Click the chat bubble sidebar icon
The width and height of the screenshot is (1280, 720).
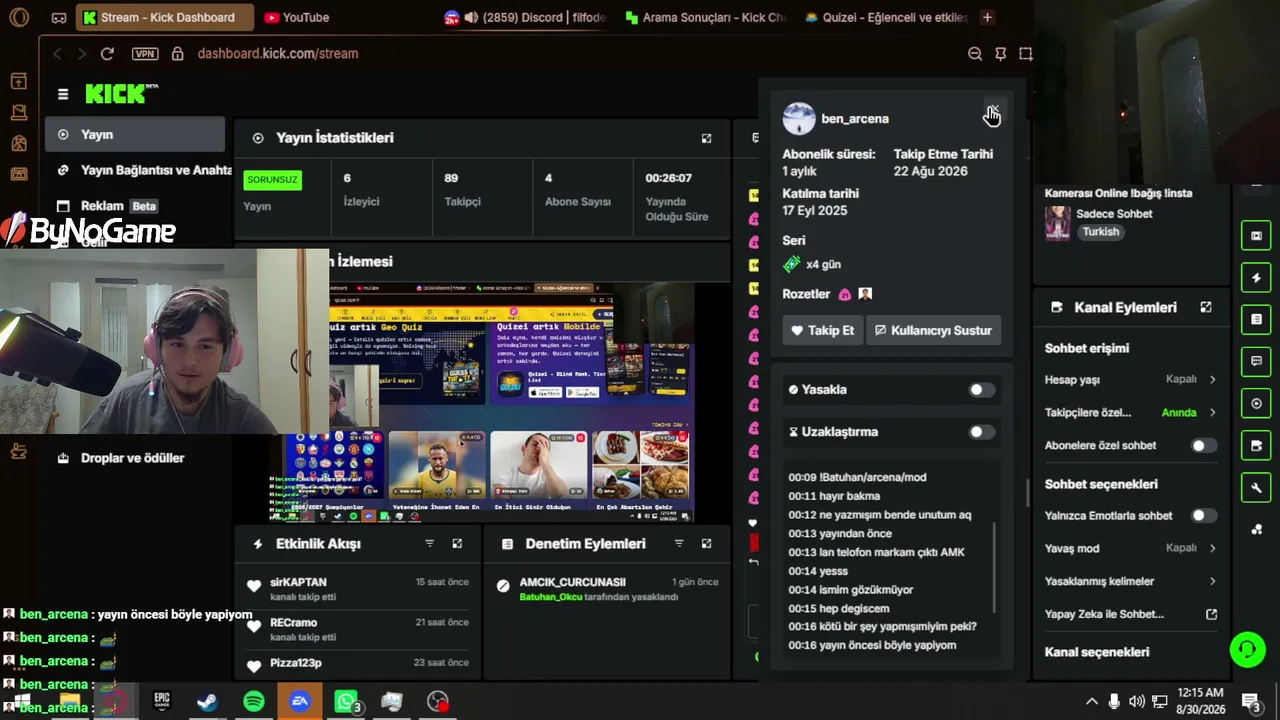pyautogui.click(x=1256, y=361)
